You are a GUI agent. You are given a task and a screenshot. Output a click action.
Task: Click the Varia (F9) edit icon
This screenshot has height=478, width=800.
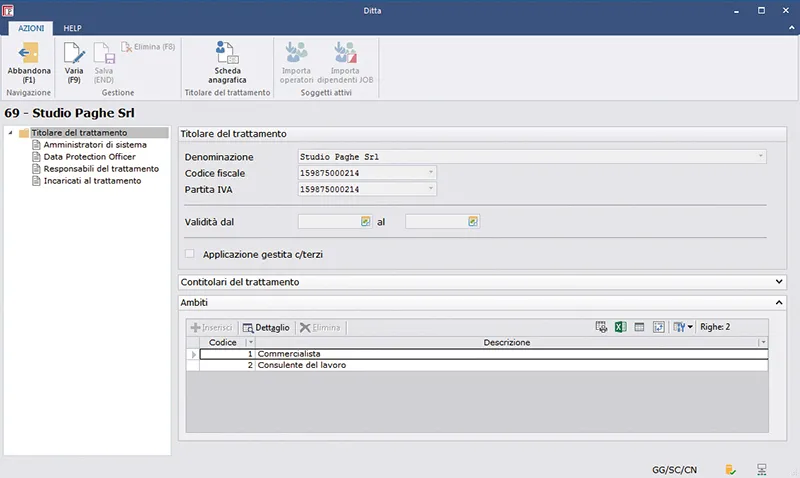[74, 54]
